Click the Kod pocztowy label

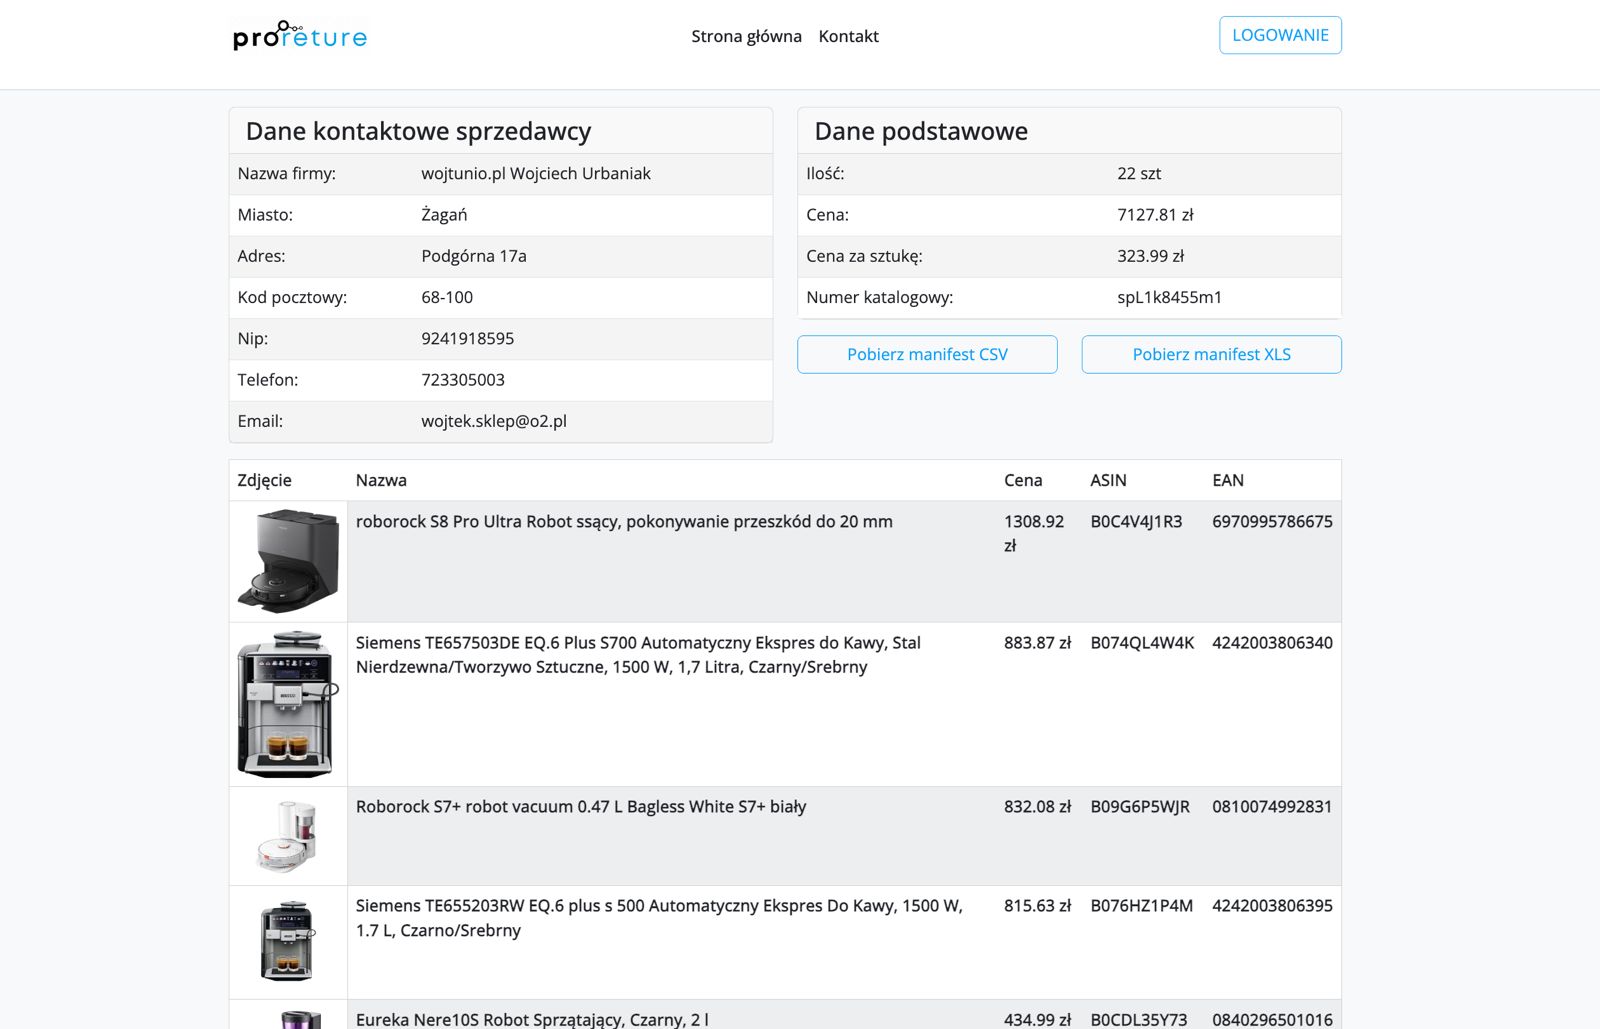point(292,297)
